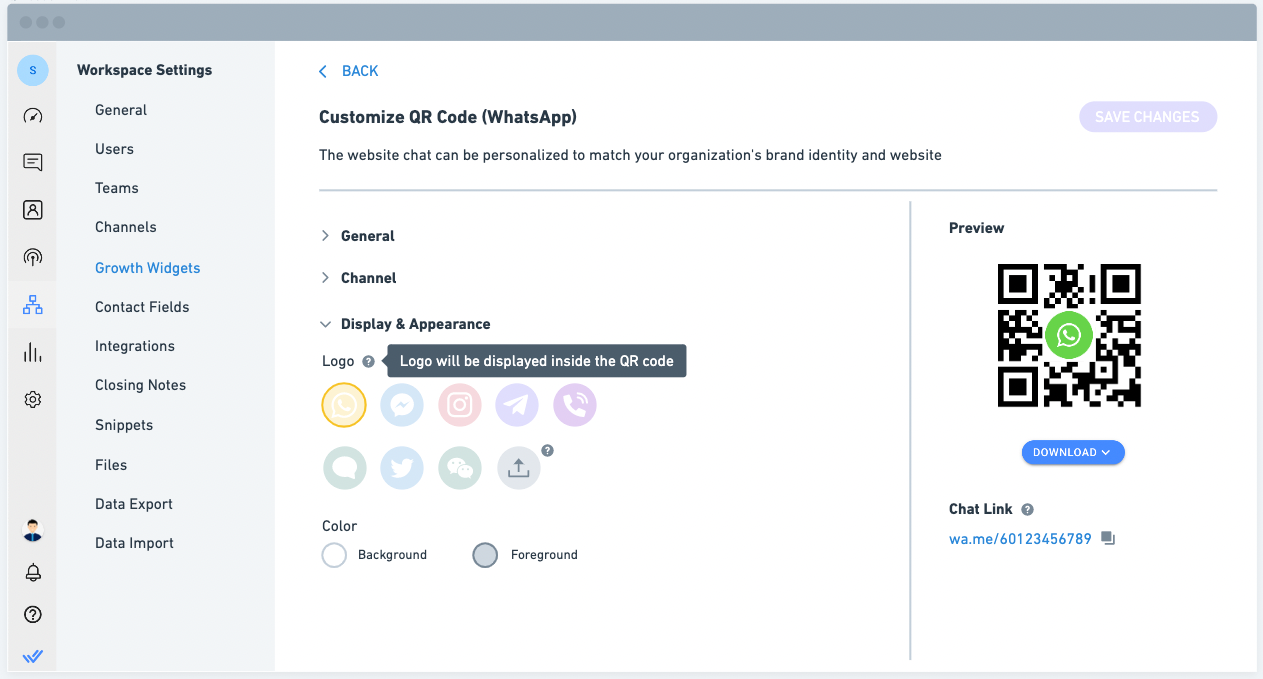Pick the Background color swatch

pos(334,555)
